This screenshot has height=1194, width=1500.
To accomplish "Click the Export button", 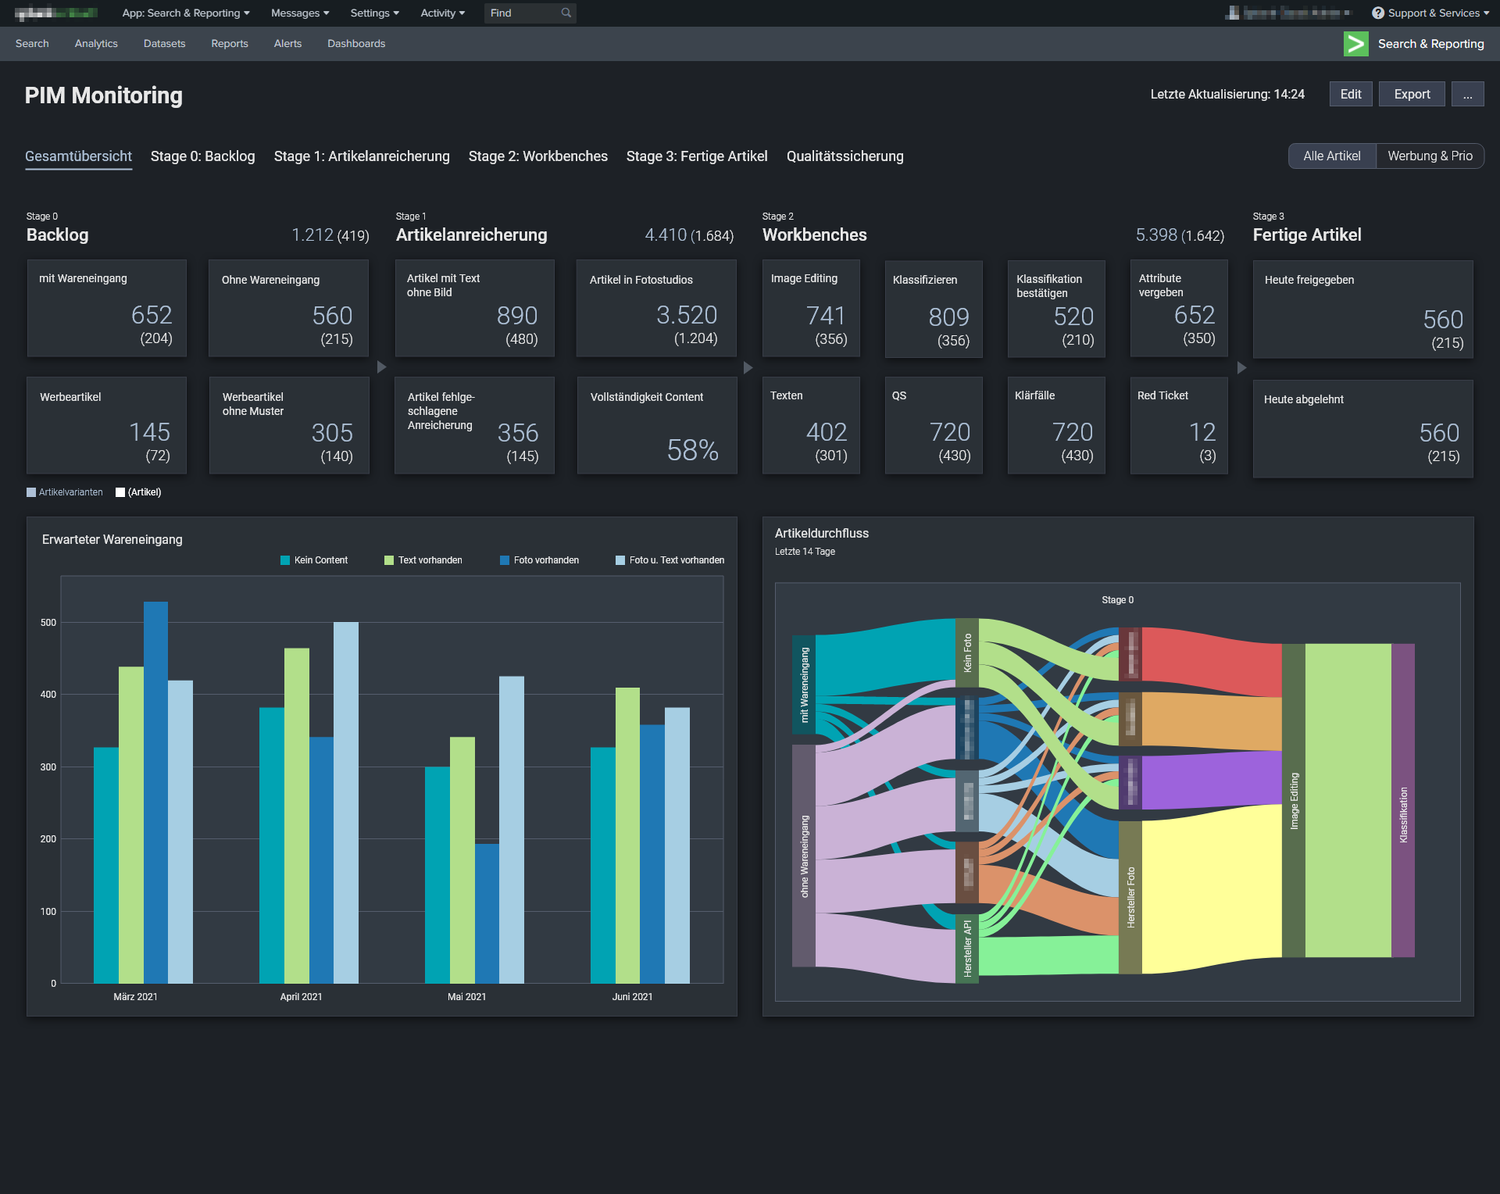I will (x=1412, y=94).
